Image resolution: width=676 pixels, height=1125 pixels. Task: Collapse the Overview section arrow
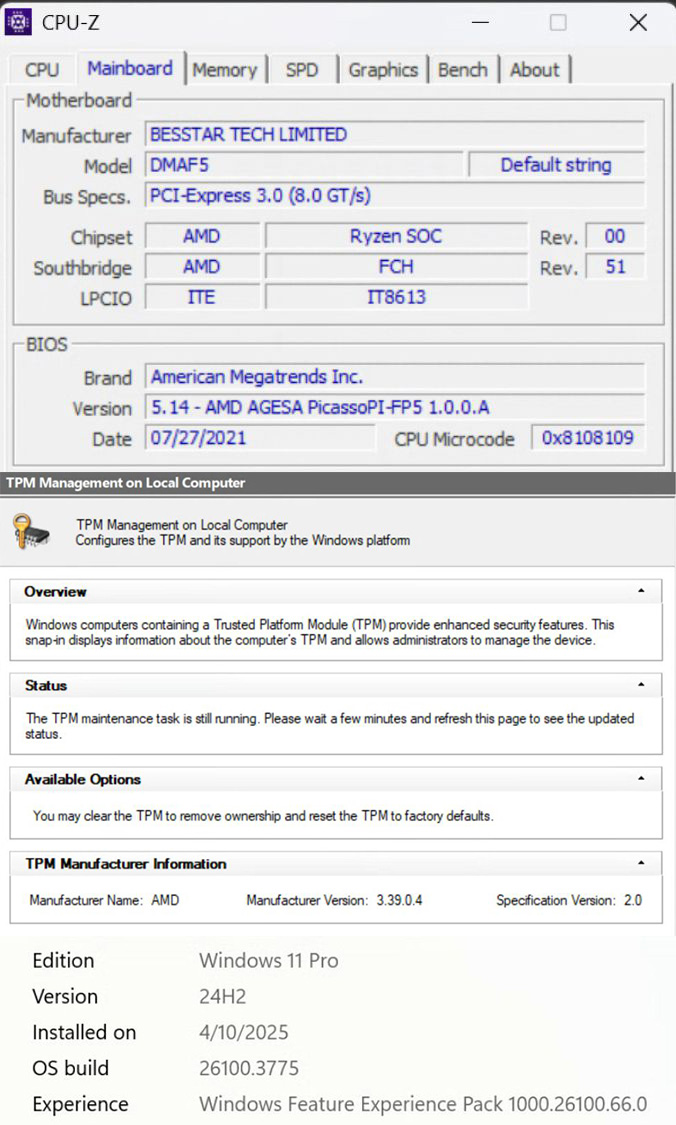[x=641, y=591]
